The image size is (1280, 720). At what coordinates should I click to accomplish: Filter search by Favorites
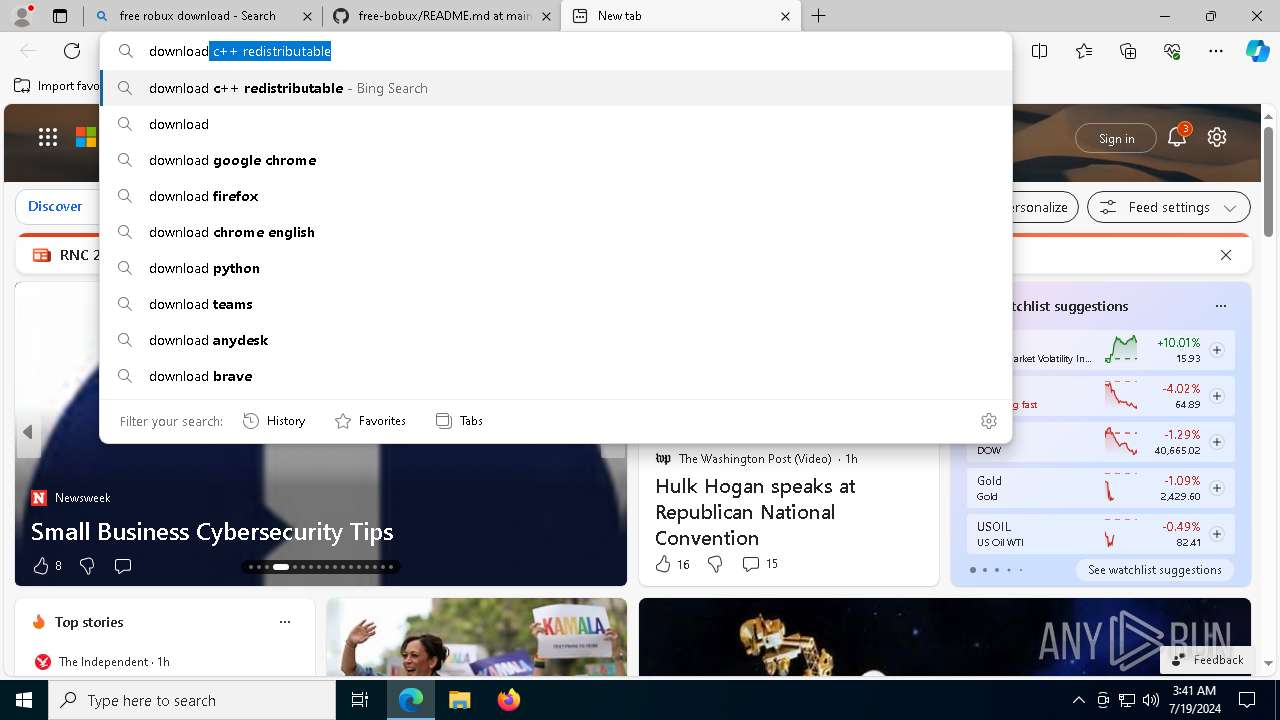coord(370,421)
